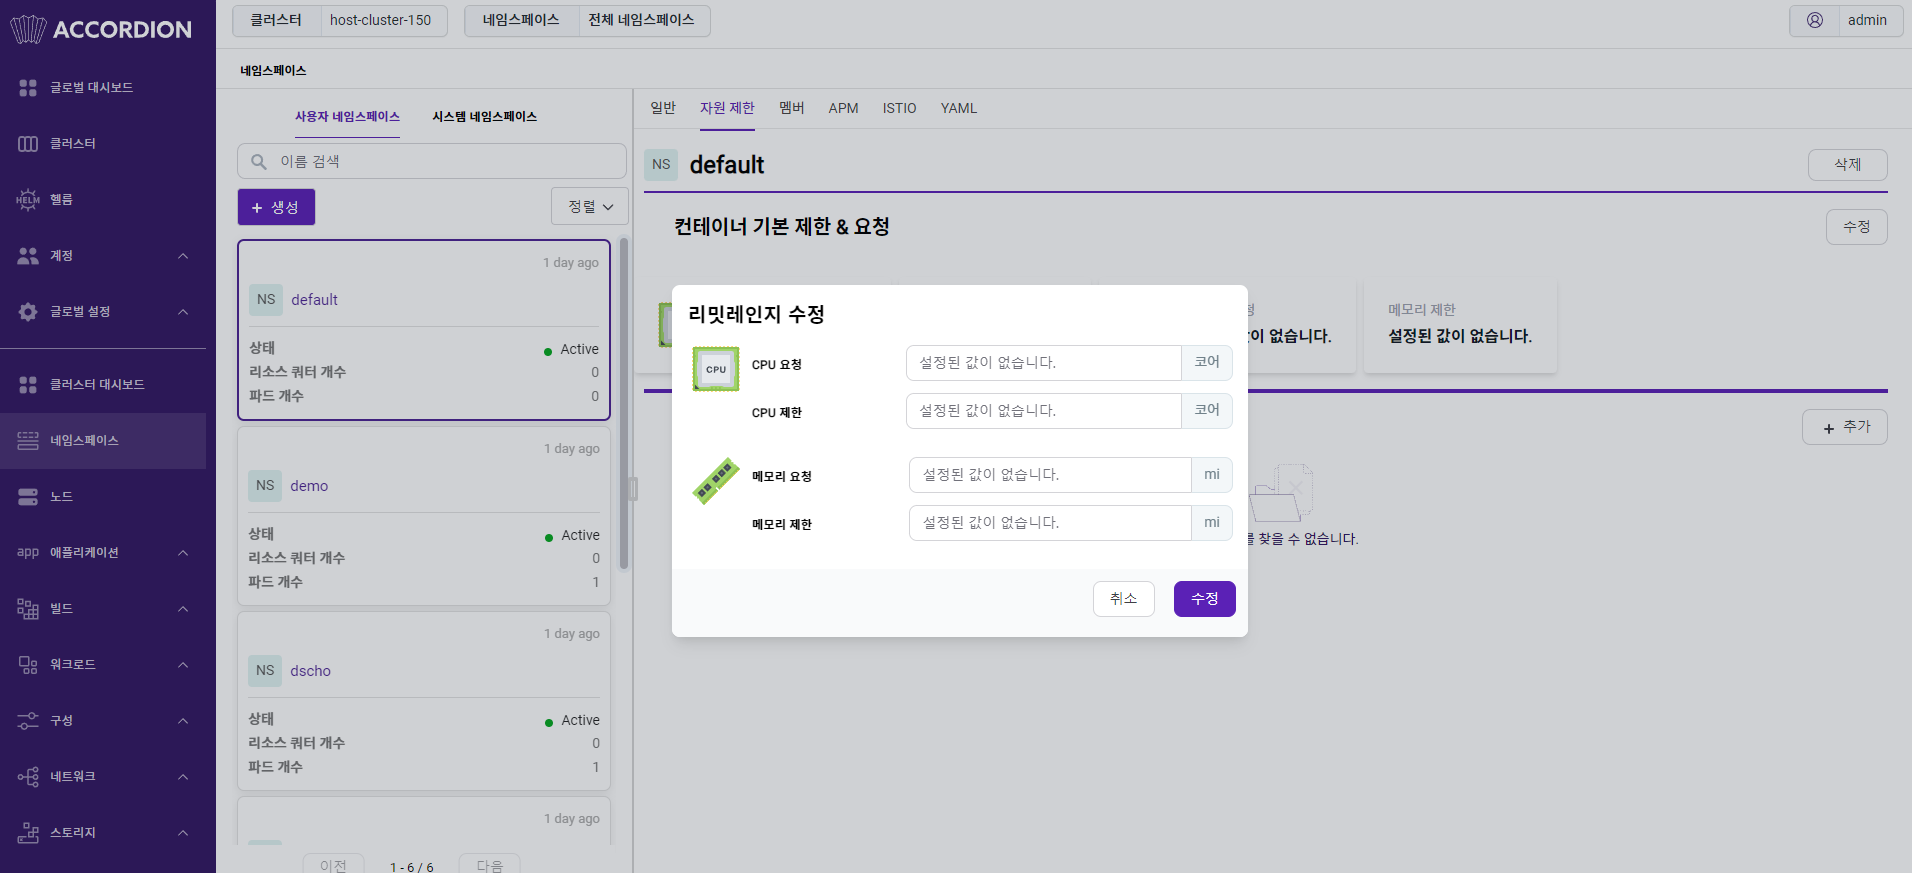Click the memory request (메모리 요청) input field
This screenshot has width=1912, height=873.
(1050, 475)
